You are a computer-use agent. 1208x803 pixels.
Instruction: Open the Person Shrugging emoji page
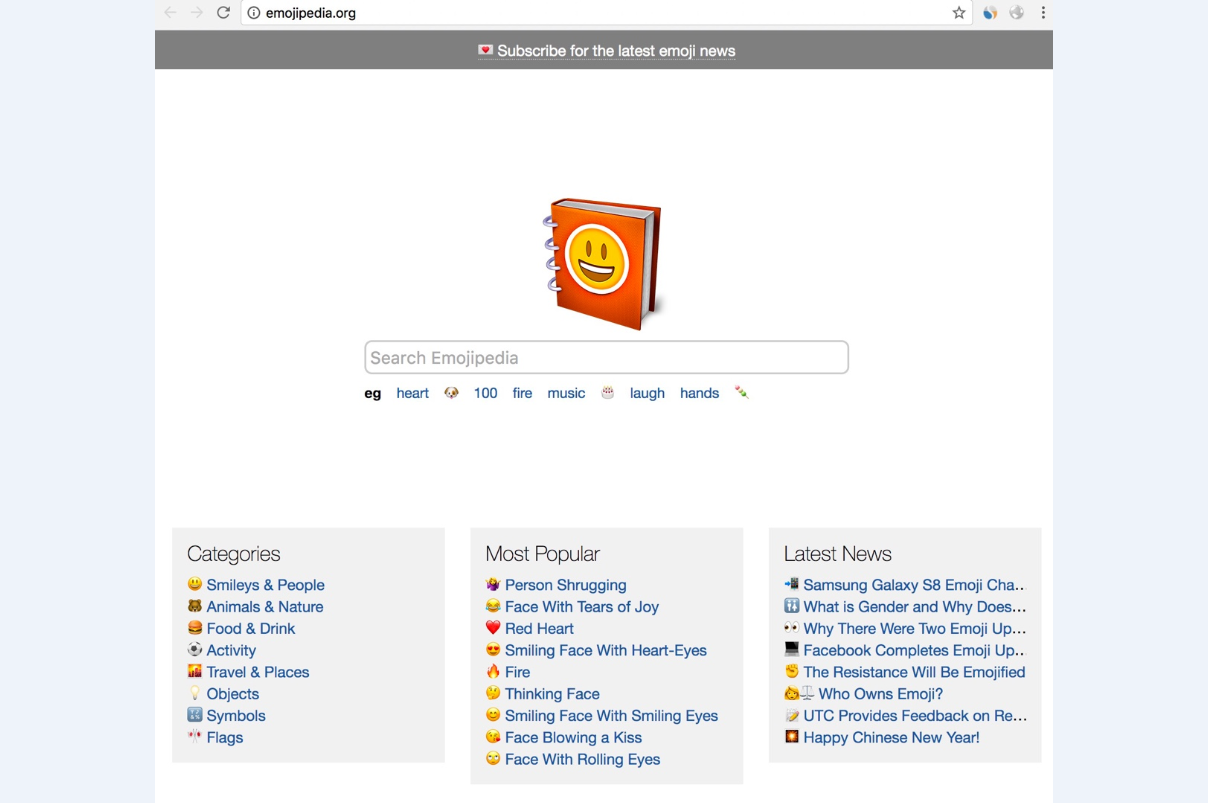(x=565, y=585)
